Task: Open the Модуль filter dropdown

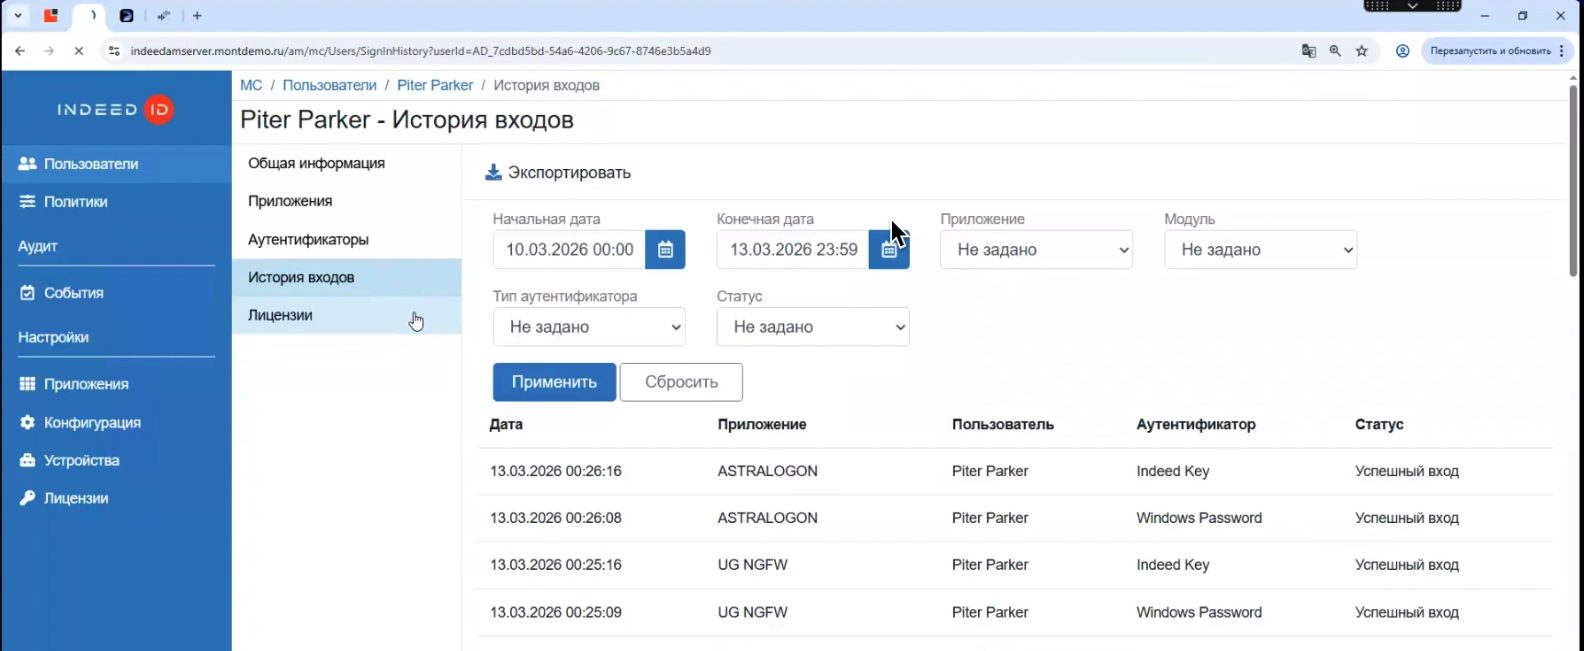Action: click(1260, 250)
